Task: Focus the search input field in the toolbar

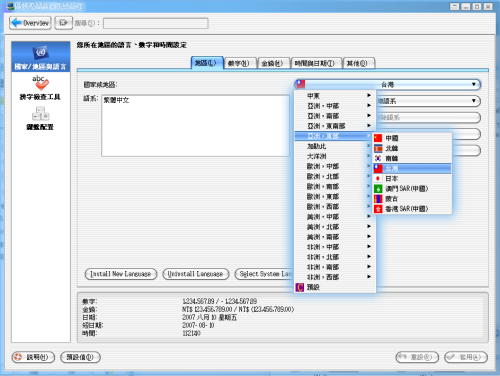Action: coord(156,23)
